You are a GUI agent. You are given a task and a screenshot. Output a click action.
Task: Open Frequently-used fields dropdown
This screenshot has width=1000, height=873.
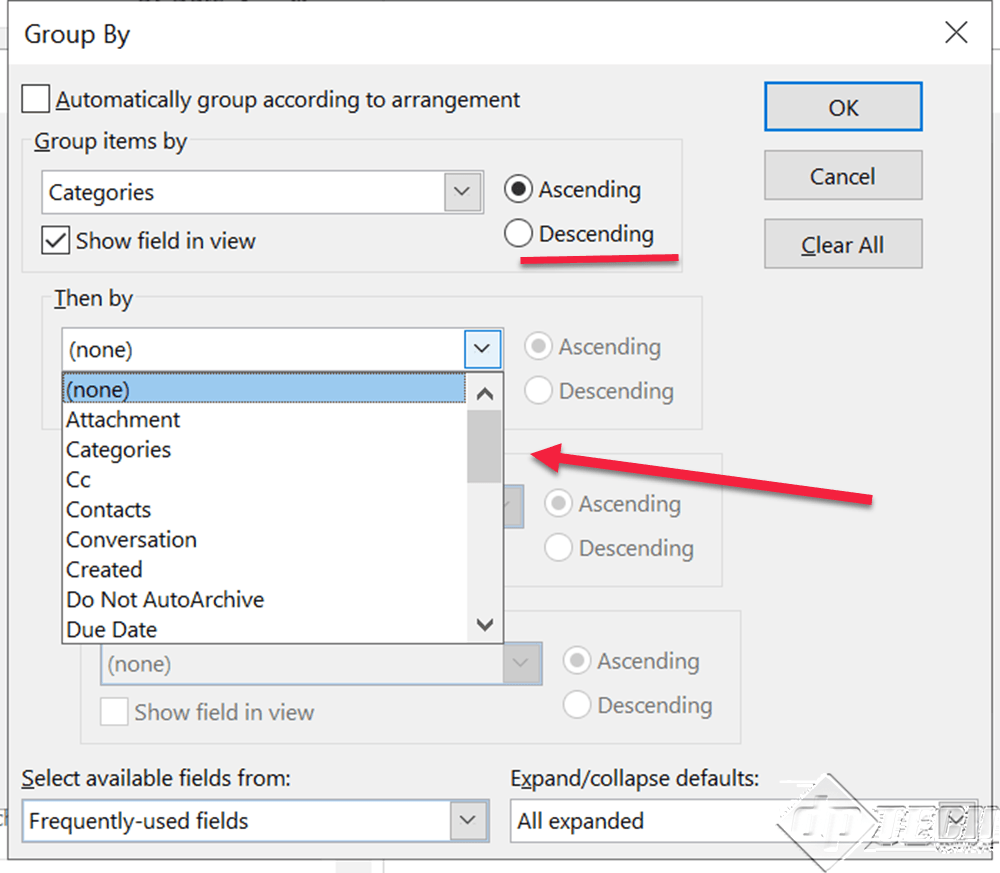pyautogui.click(x=467, y=820)
